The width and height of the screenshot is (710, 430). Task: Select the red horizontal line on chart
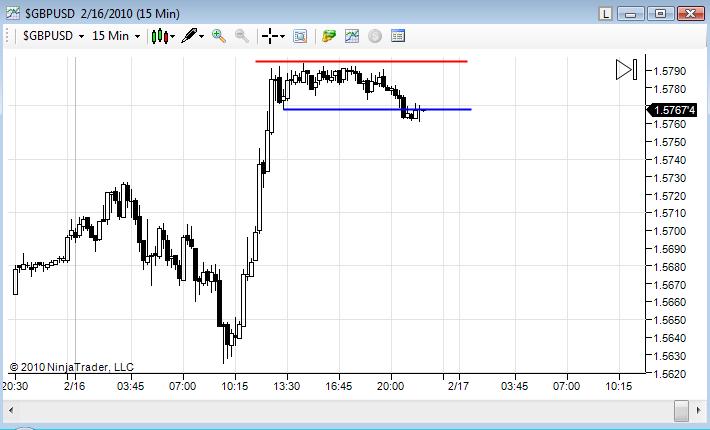coord(361,61)
